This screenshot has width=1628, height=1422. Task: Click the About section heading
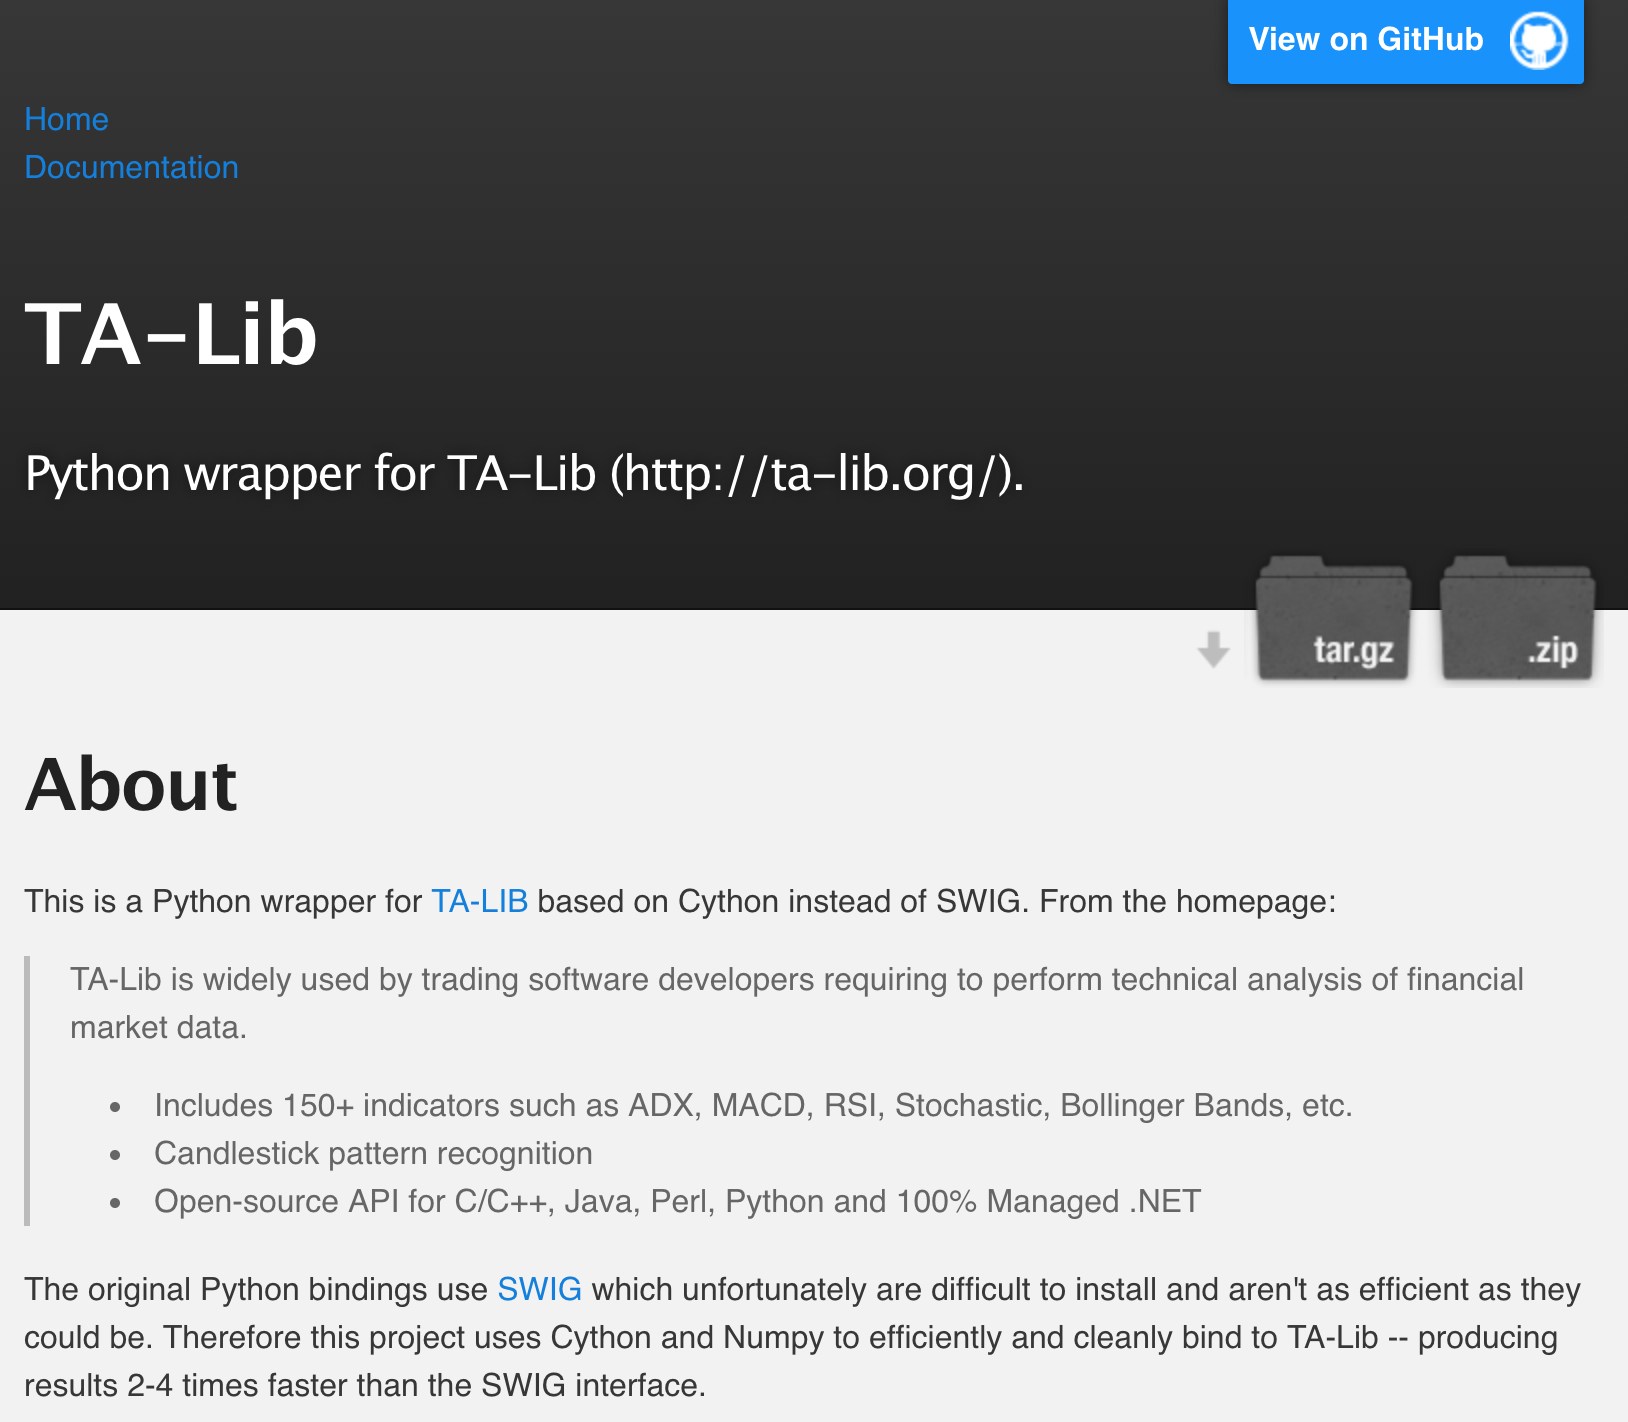point(131,785)
